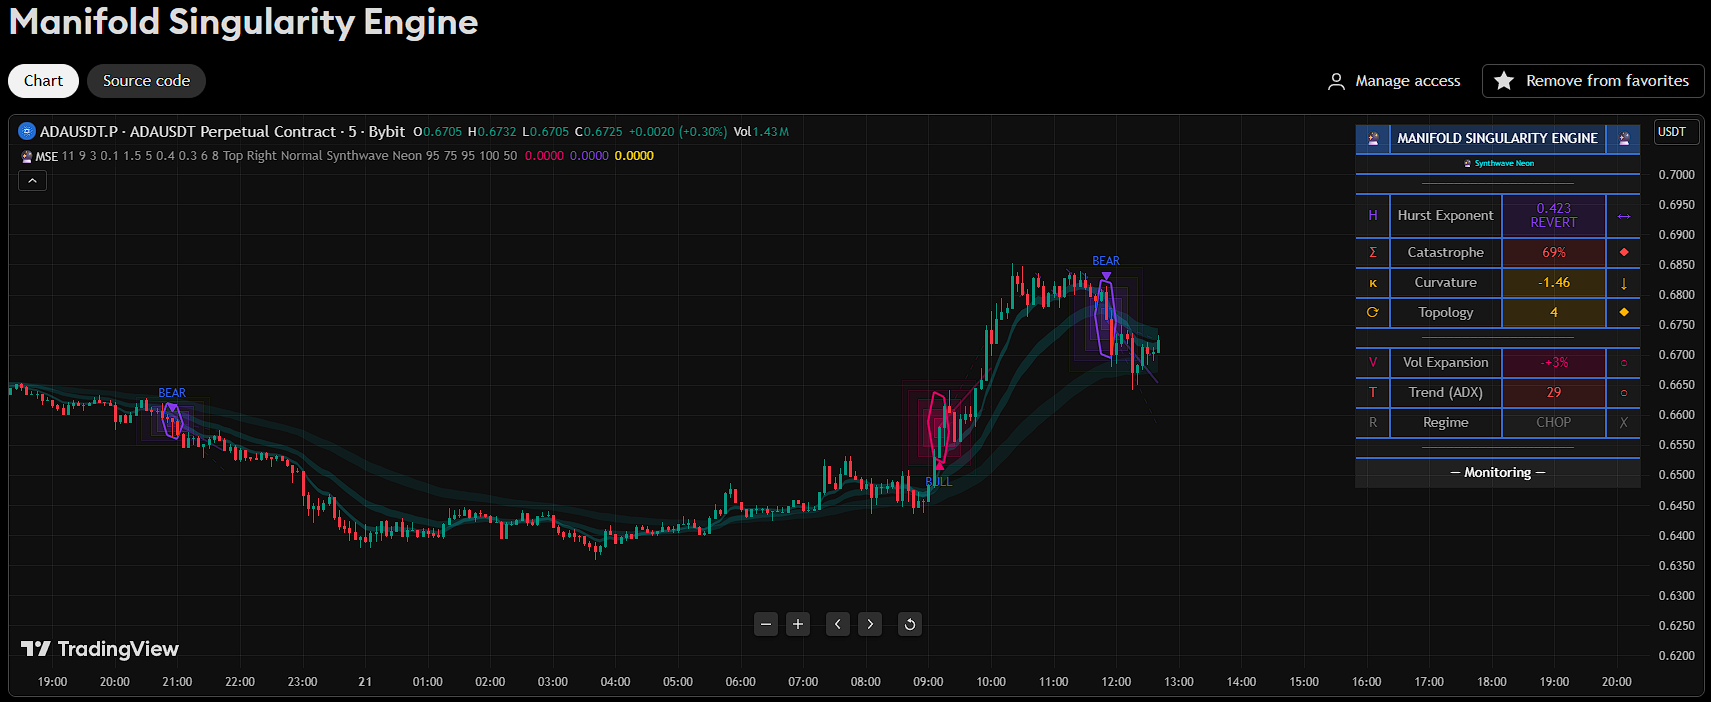Click the BEAR signal label near 21:00
1711x702 pixels.
(x=172, y=393)
